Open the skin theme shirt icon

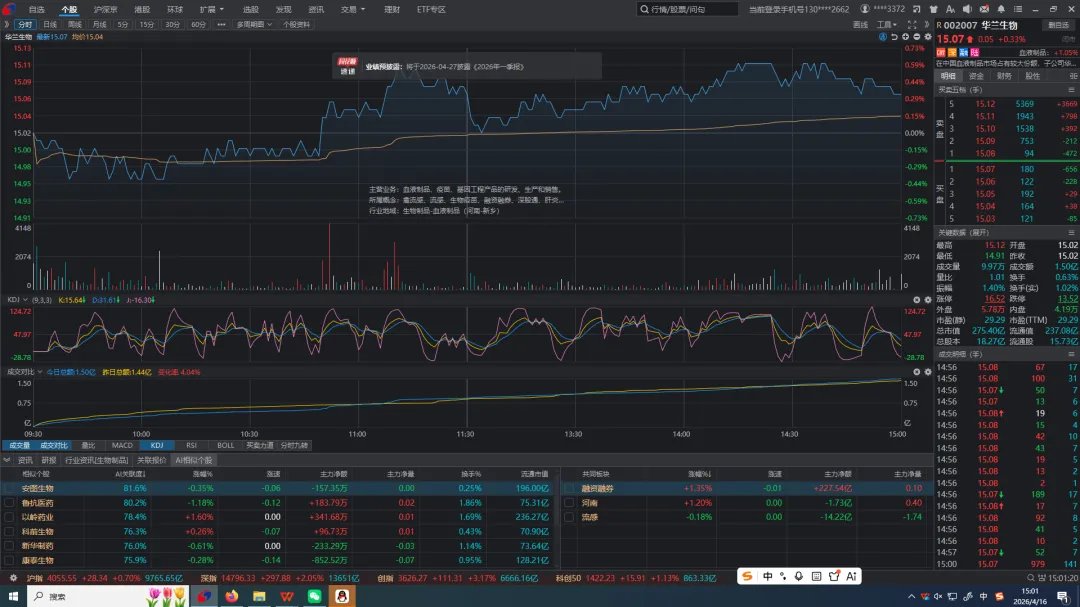(x=933, y=9)
